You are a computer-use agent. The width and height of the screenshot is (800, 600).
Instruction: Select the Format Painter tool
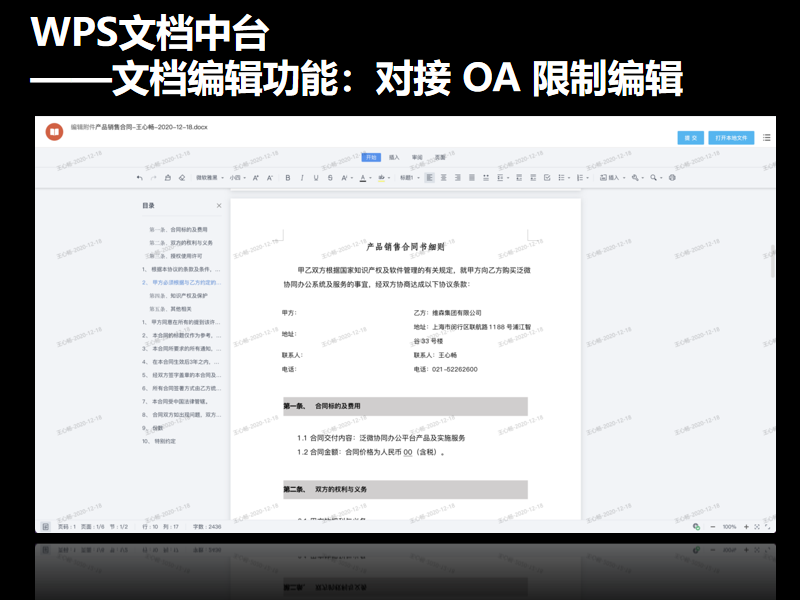(168, 178)
